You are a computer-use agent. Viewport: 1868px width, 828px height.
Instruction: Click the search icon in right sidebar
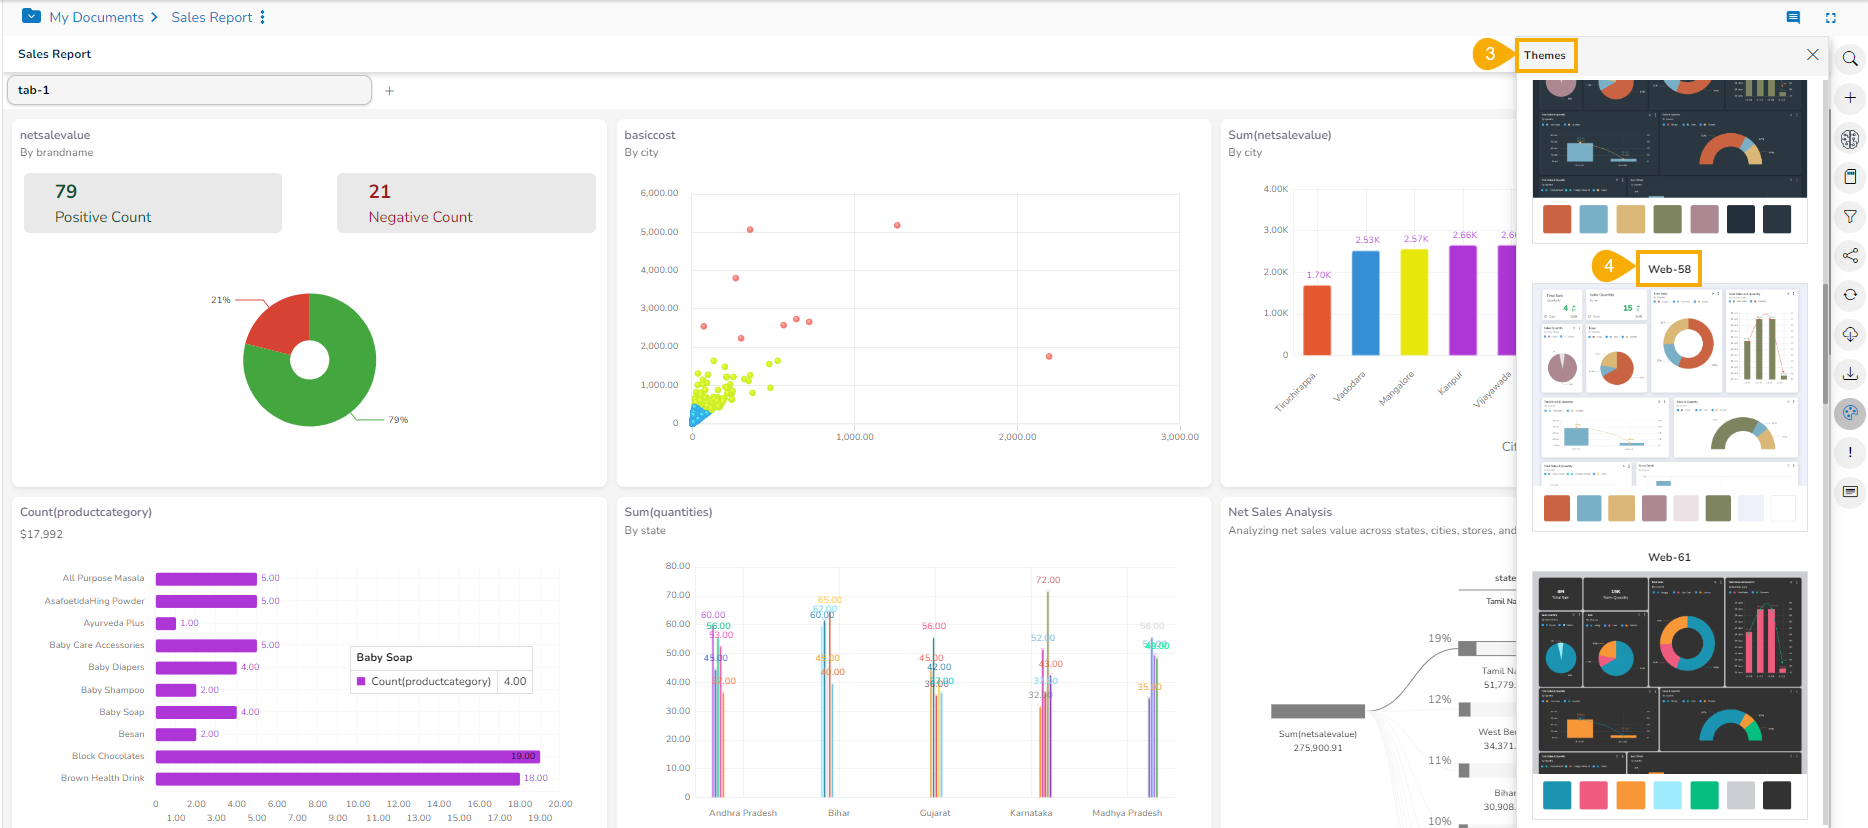coord(1850,59)
